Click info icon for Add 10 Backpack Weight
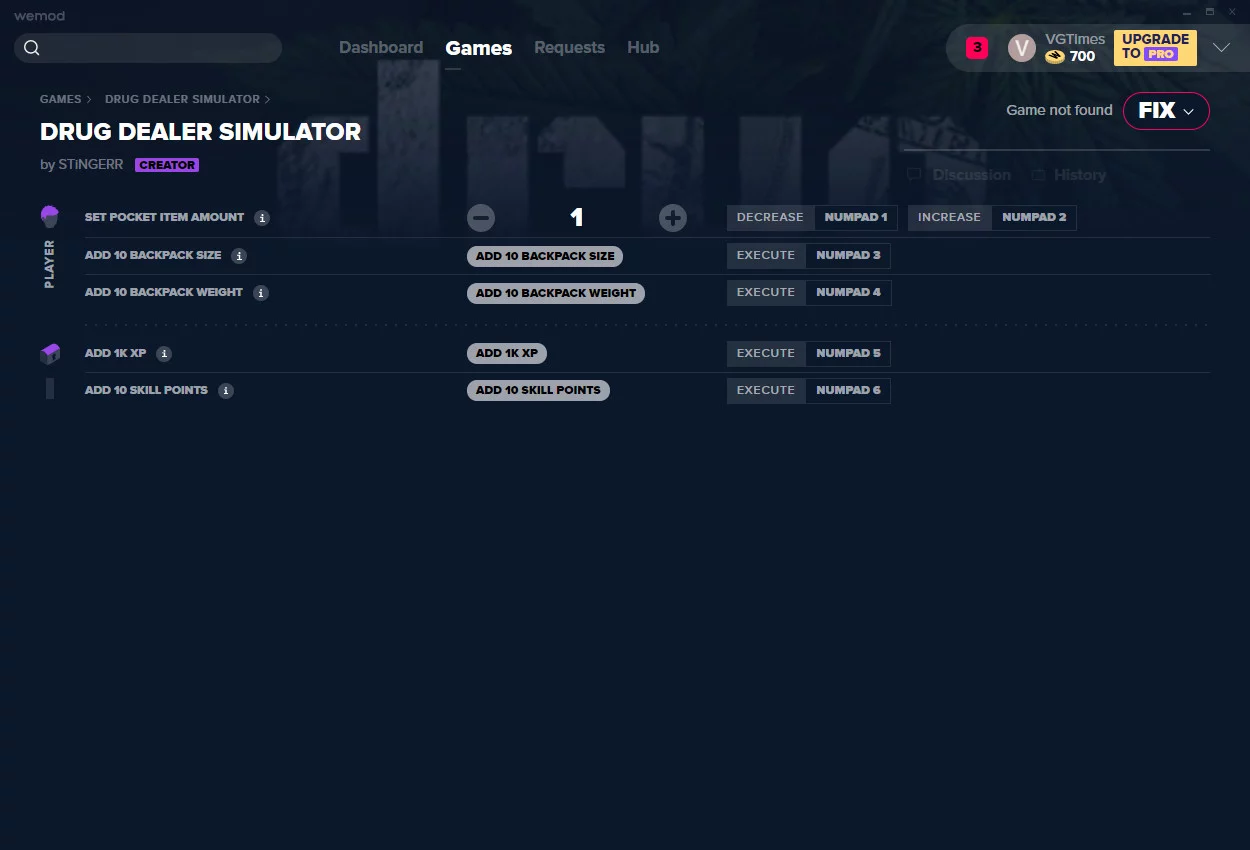 pyautogui.click(x=261, y=293)
